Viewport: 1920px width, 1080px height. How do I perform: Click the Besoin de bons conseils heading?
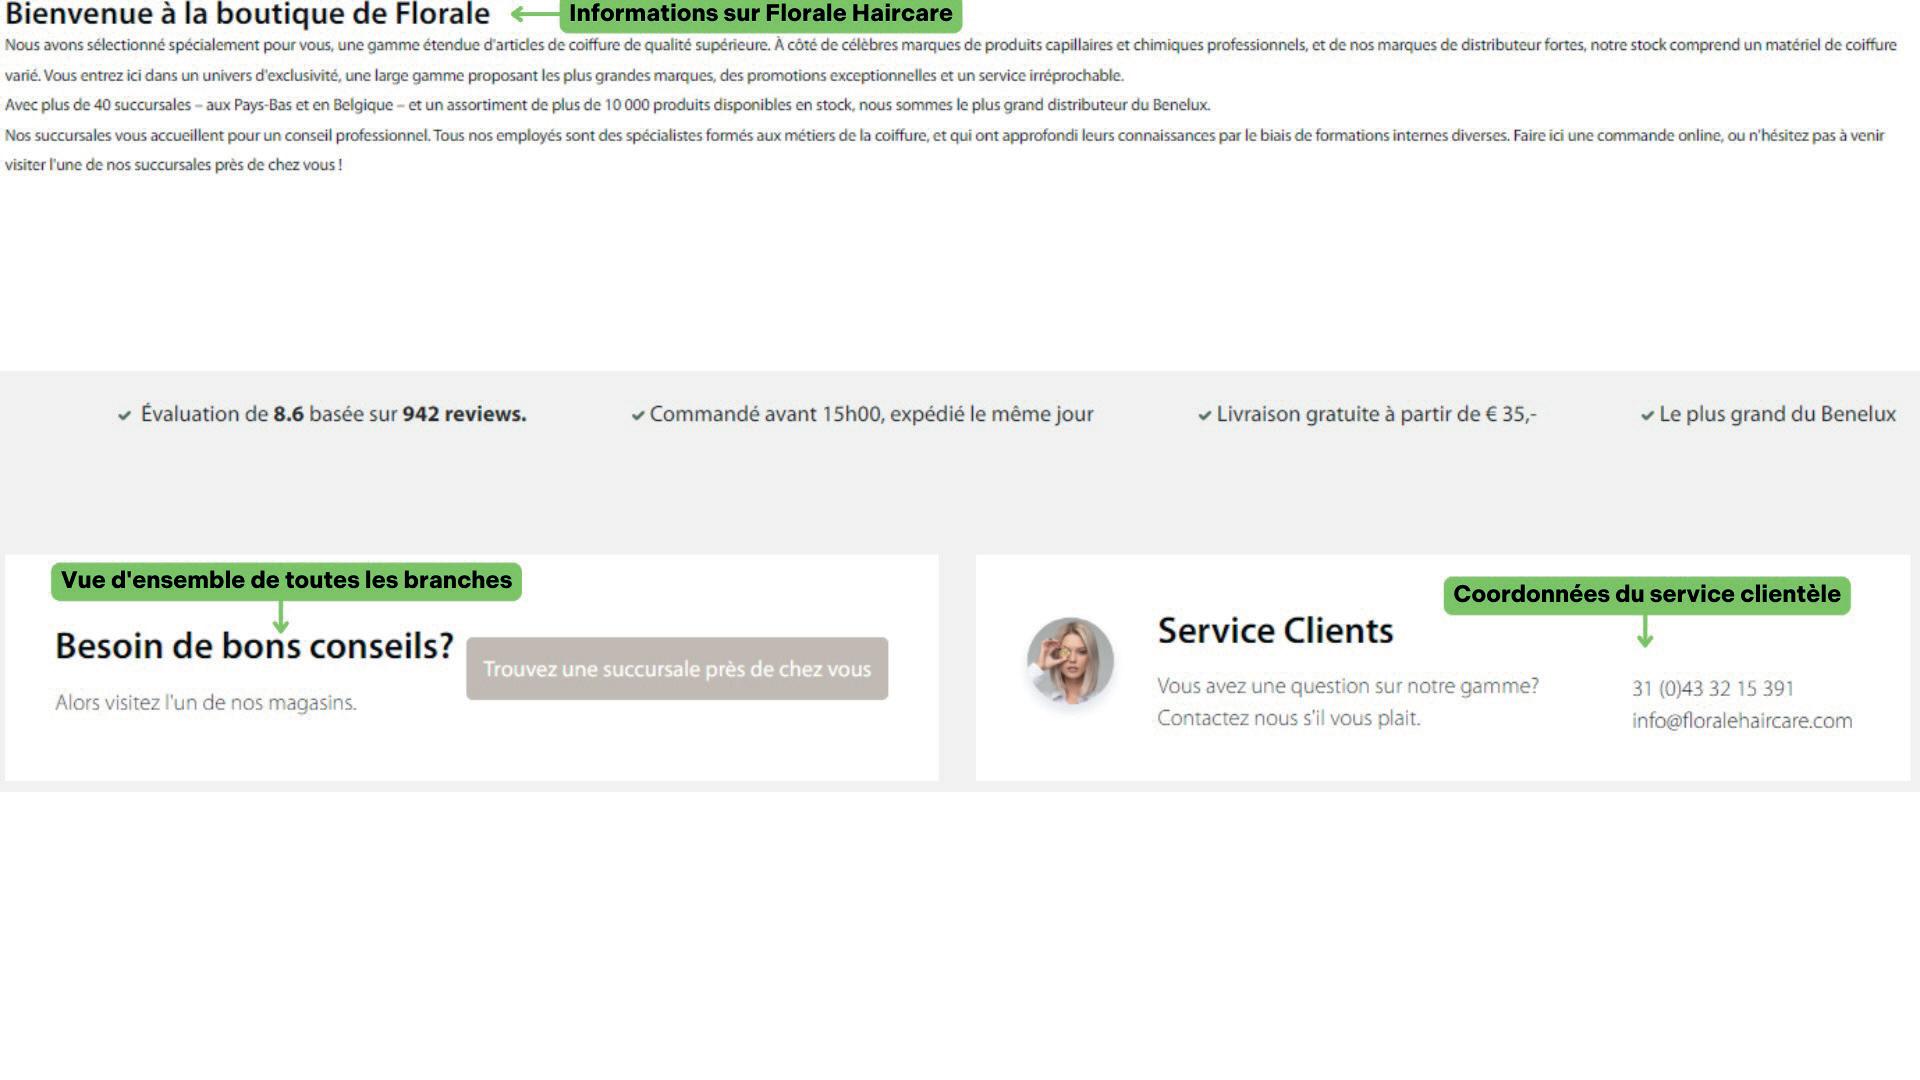(254, 646)
